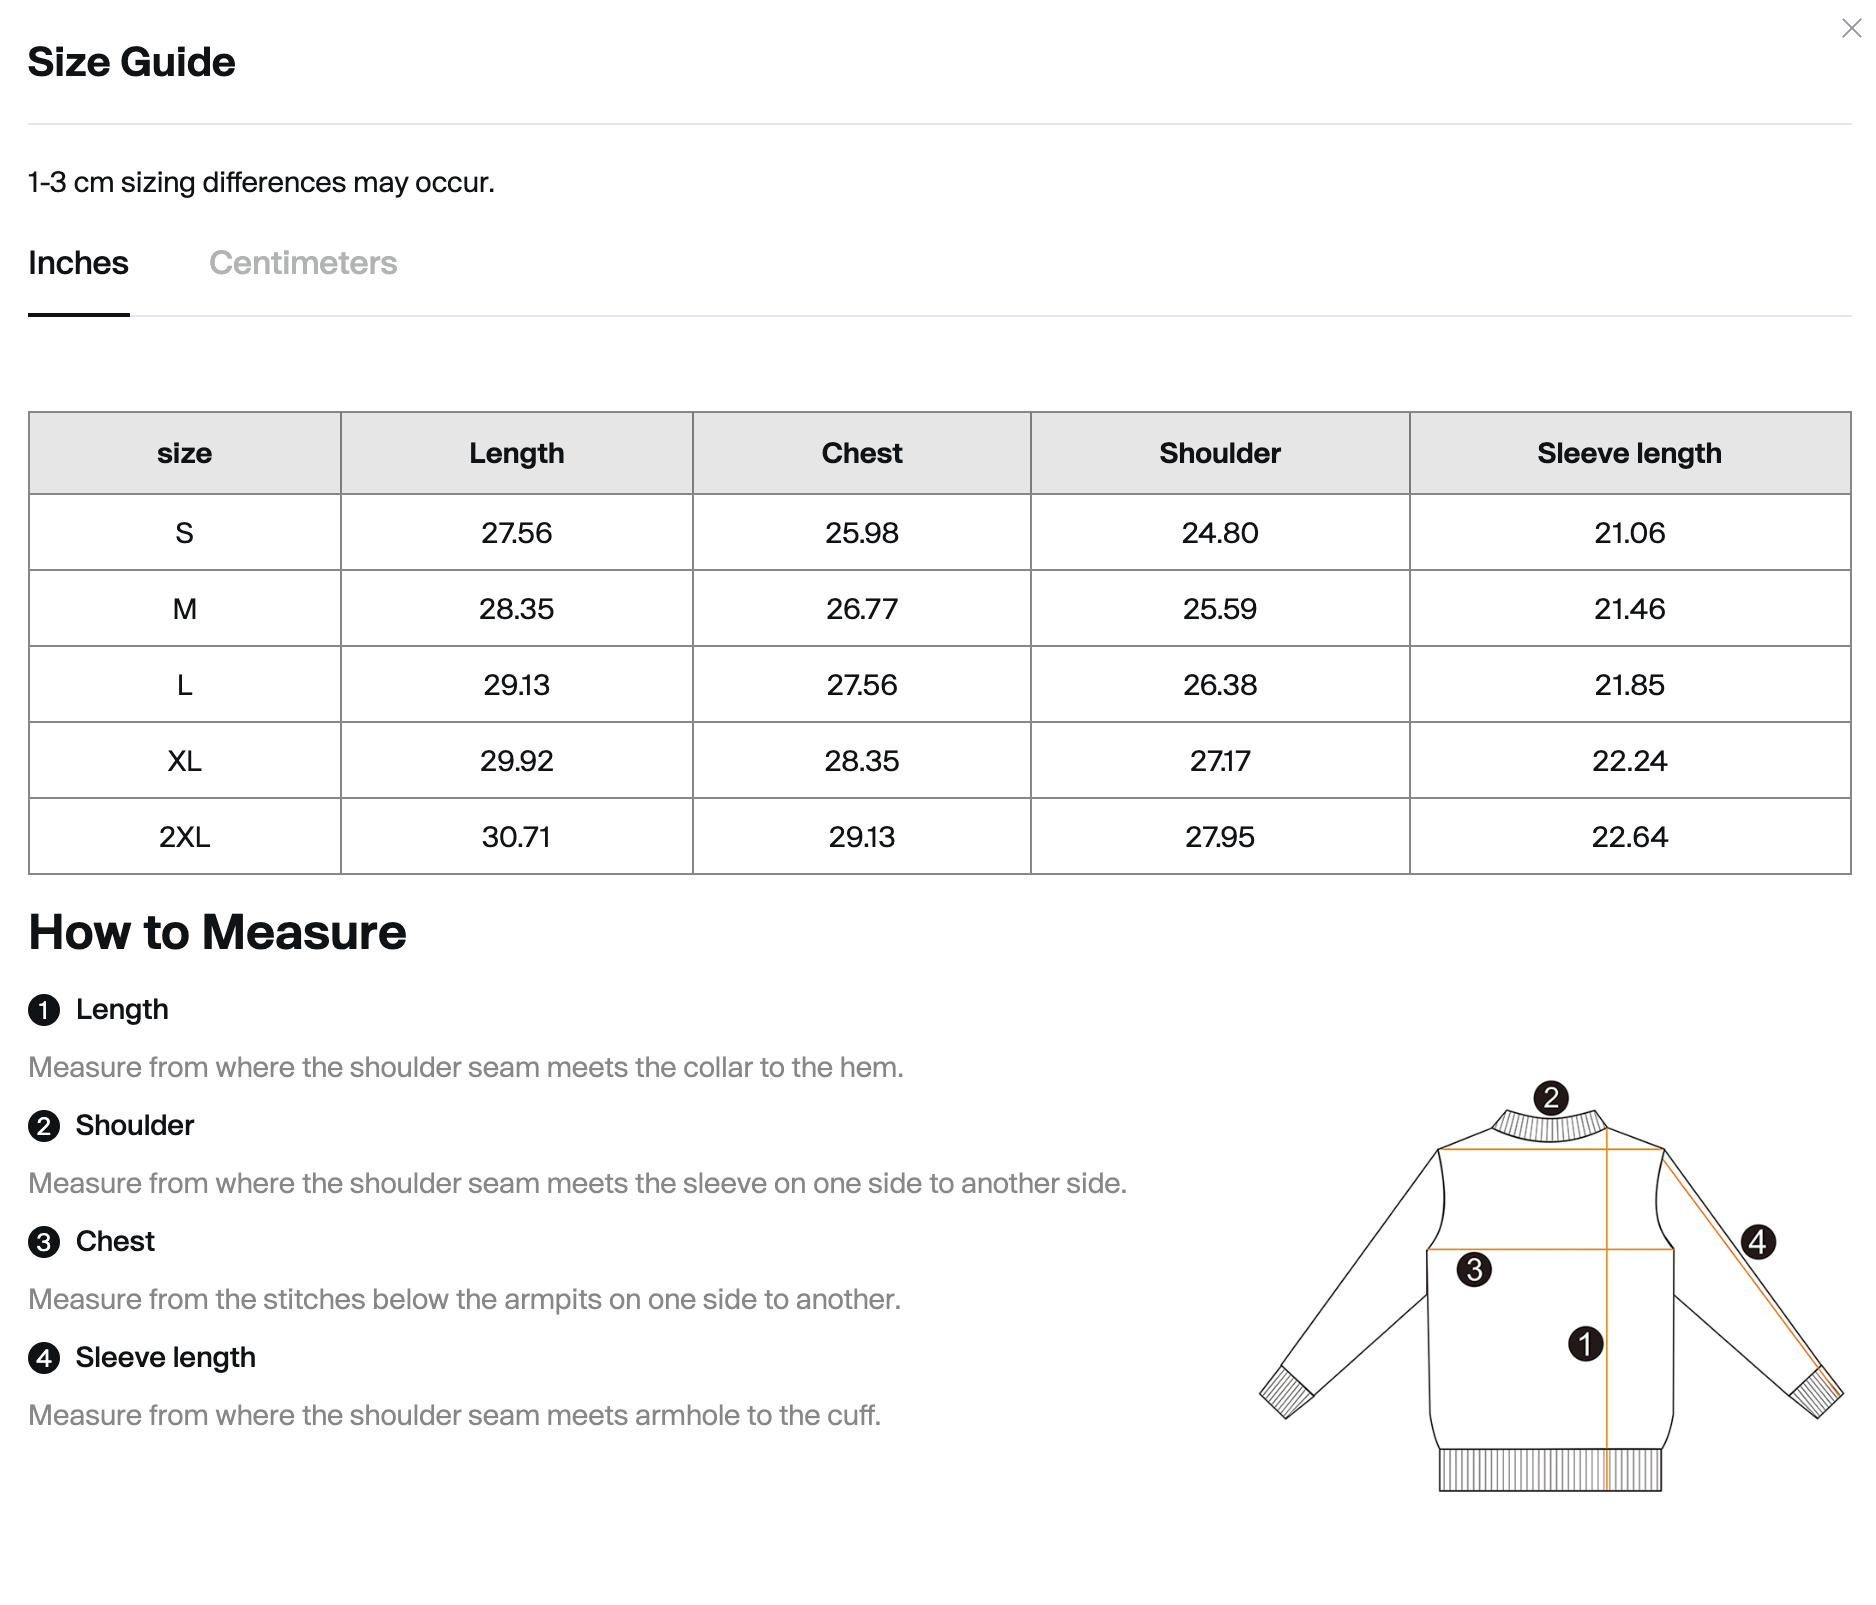Click the sweater measurement diagram hem
Viewport: 1876px width, 1605px height.
tap(1549, 1470)
